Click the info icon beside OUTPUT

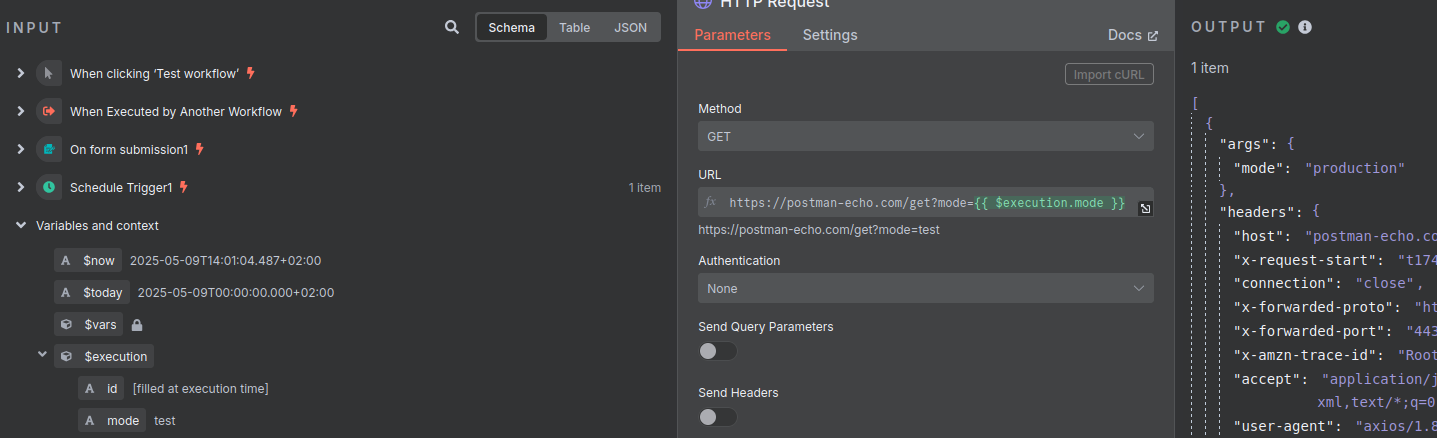pyautogui.click(x=1304, y=27)
